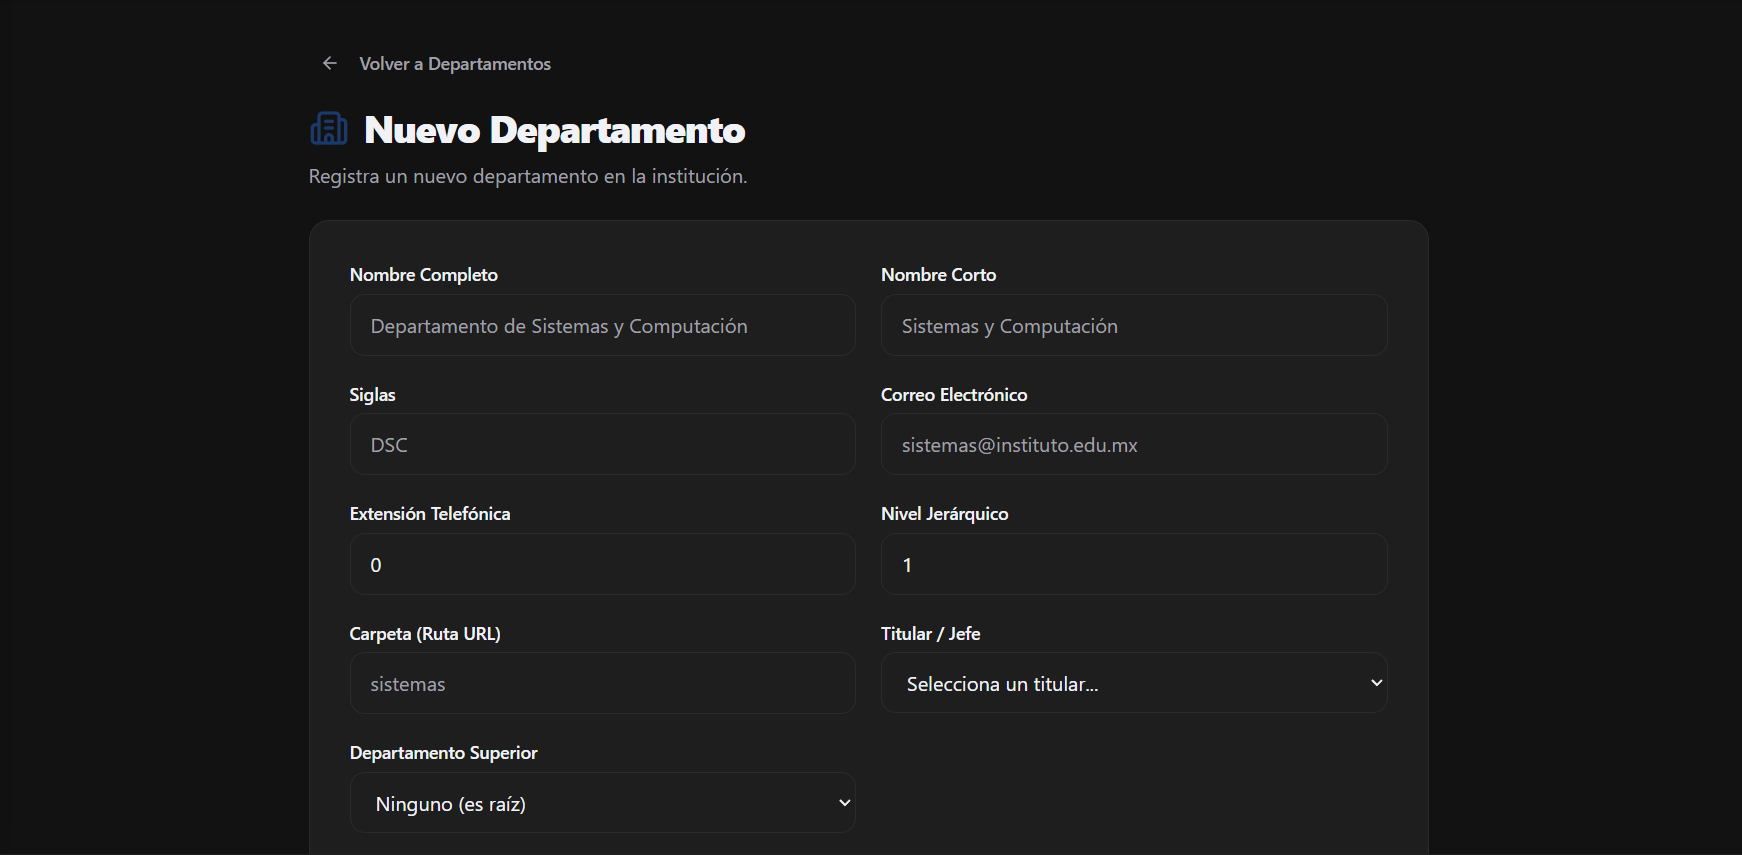Click the Nuevo Departamento heading

click(x=555, y=130)
